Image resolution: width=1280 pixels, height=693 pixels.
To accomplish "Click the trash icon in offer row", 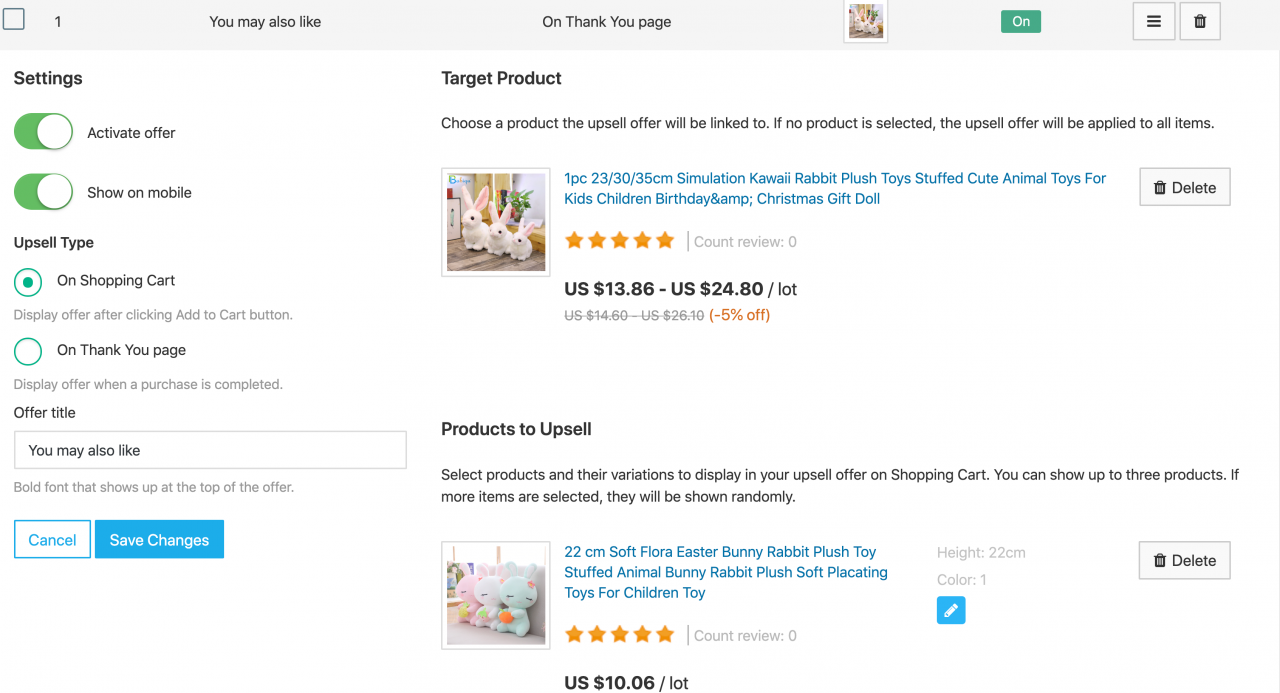I will click(1200, 21).
